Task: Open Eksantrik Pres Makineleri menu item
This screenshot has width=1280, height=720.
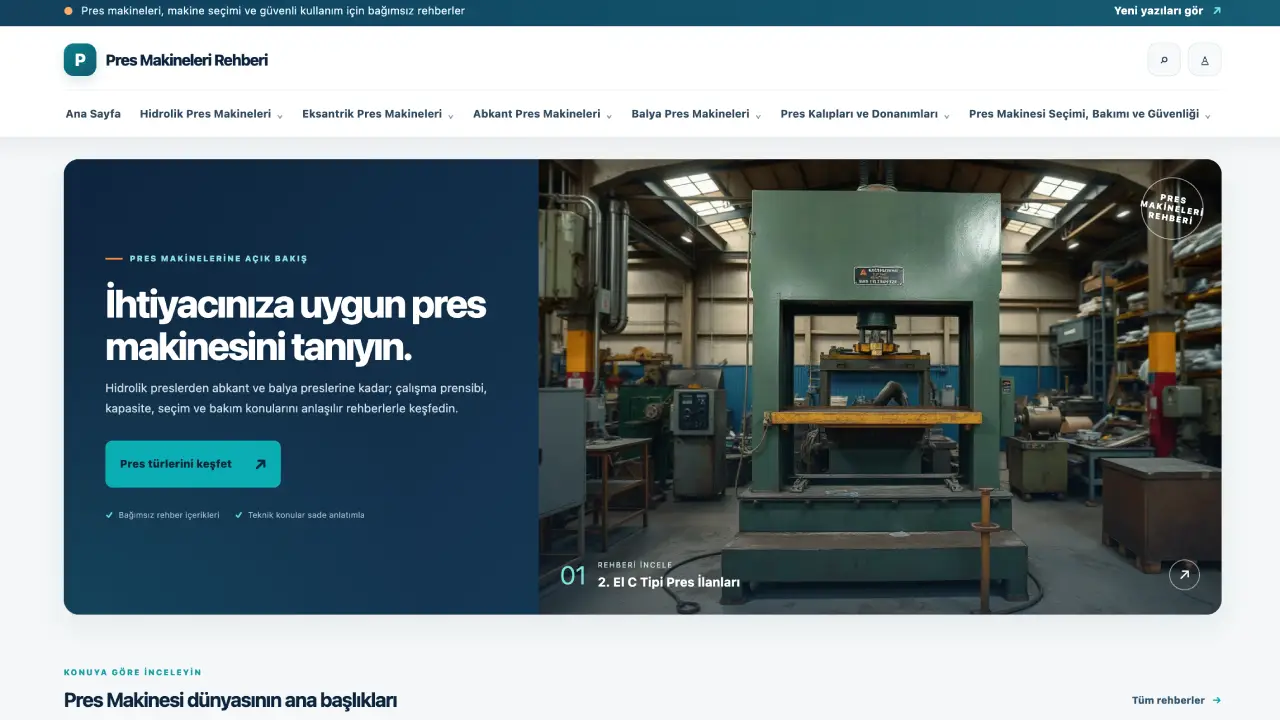Action: coord(372,114)
